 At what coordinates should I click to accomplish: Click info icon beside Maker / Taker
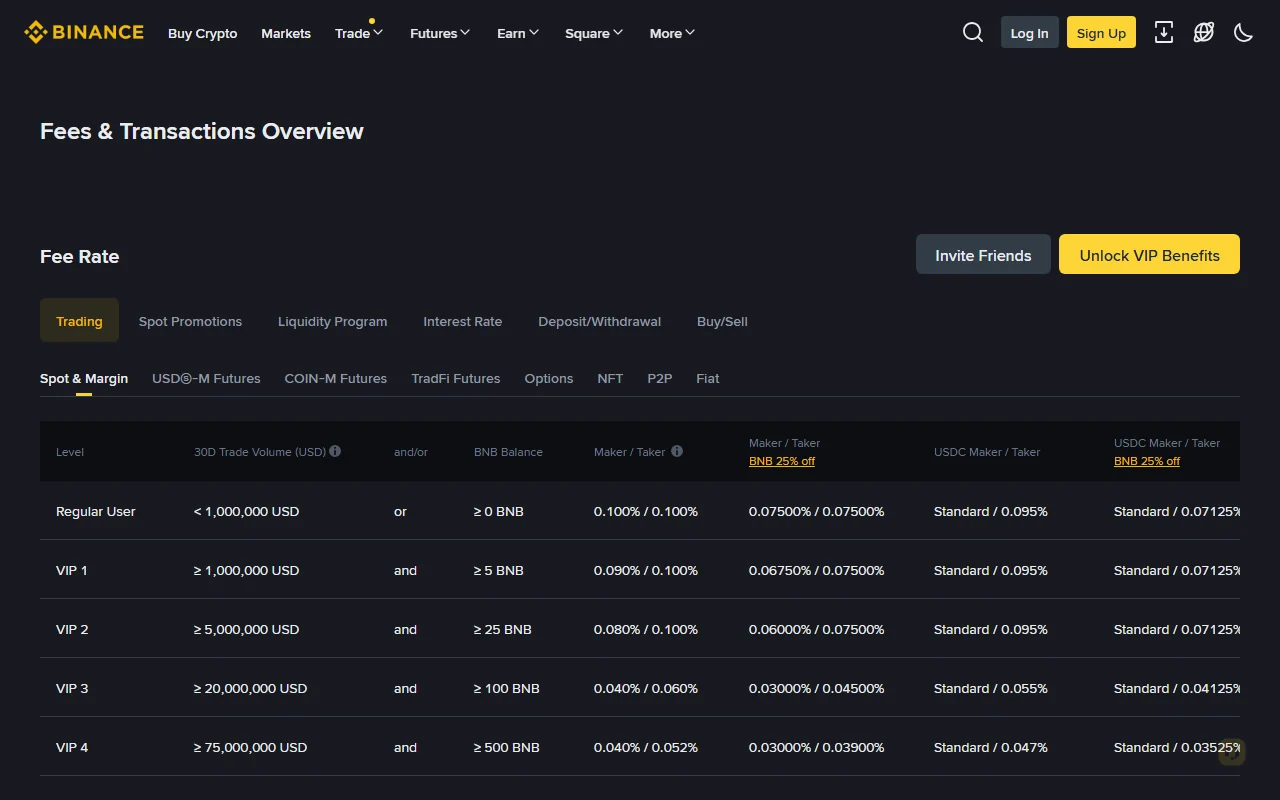click(x=677, y=451)
